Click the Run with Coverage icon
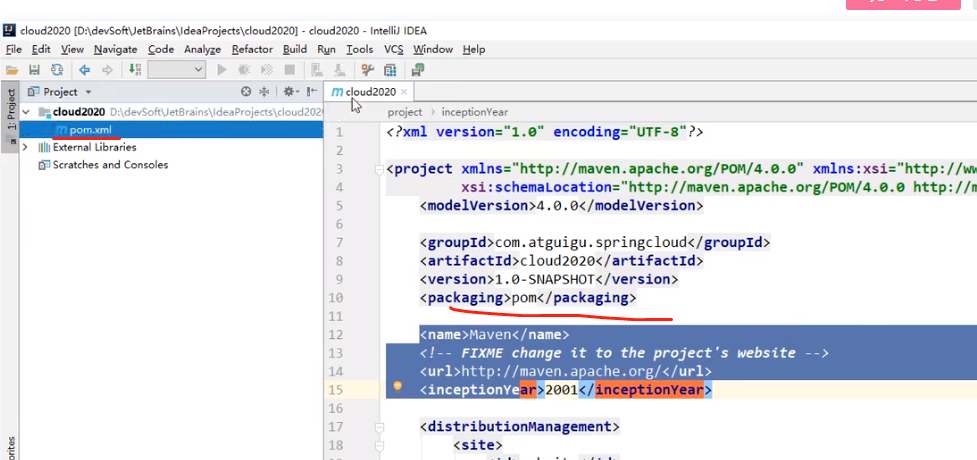Image resolution: width=977 pixels, height=460 pixels. click(x=267, y=70)
